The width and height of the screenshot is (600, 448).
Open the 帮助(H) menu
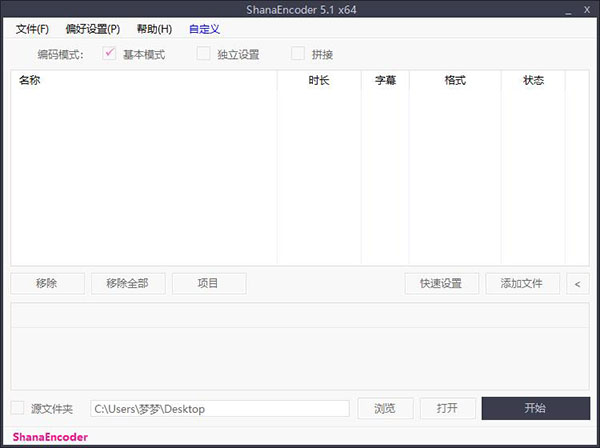tap(154, 29)
